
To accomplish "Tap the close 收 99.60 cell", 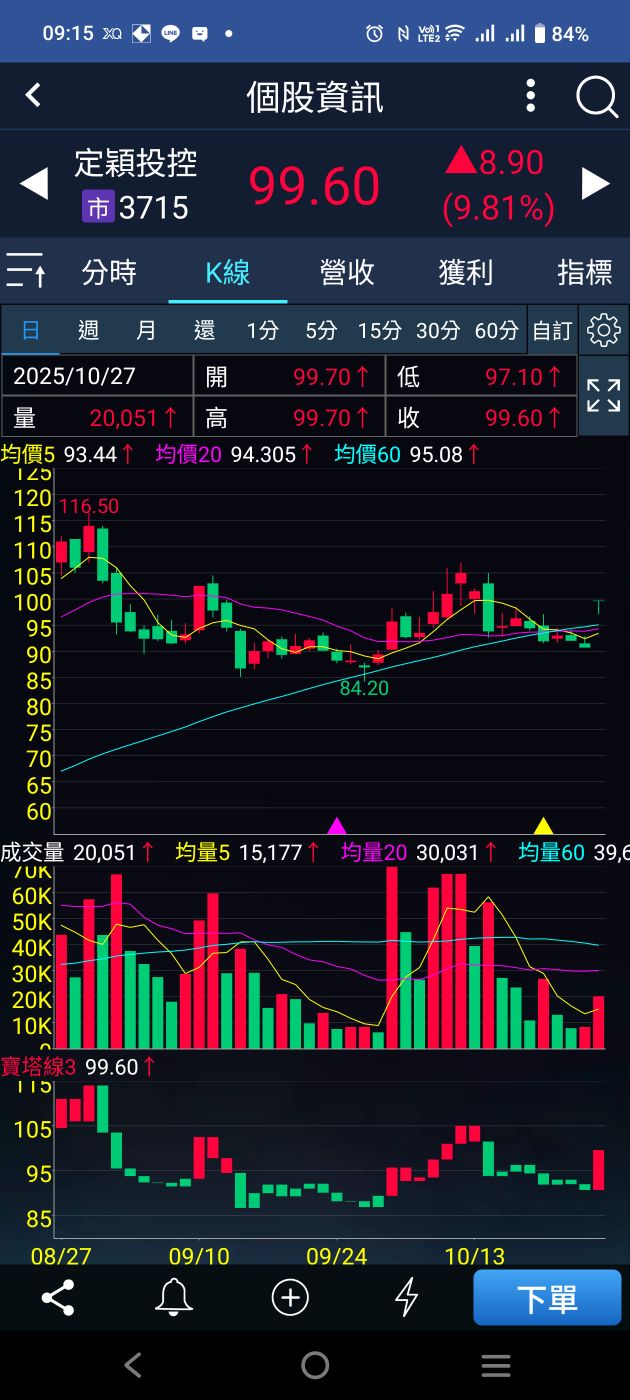I will (x=480, y=417).
